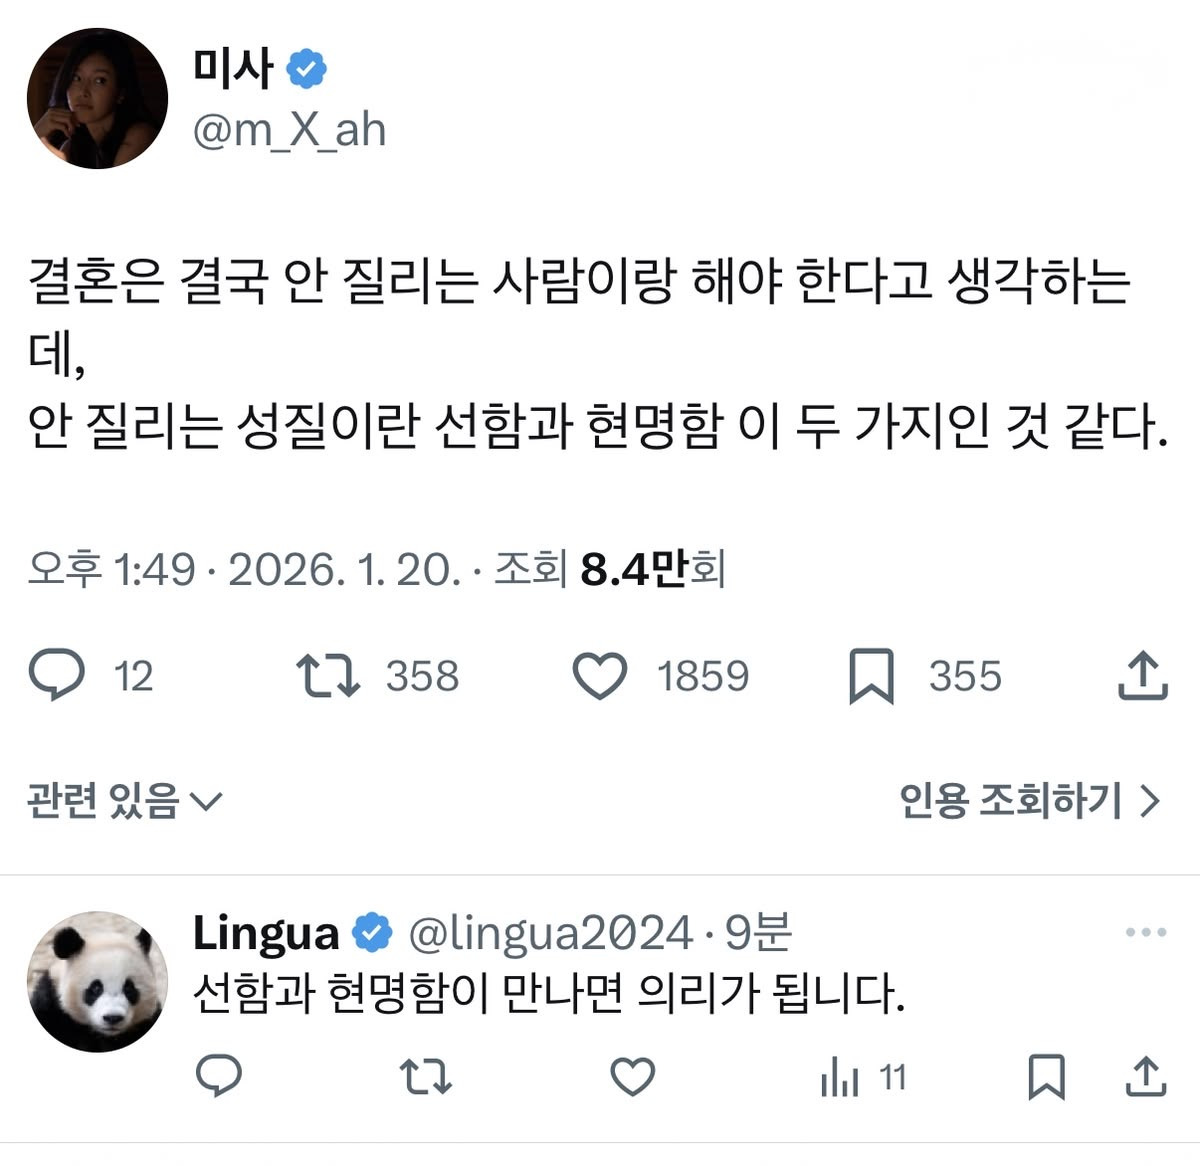This screenshot has width=1200, height=1166.
Task: Bookmark the main post with 355 saves
Action: [x=871, y=676]
